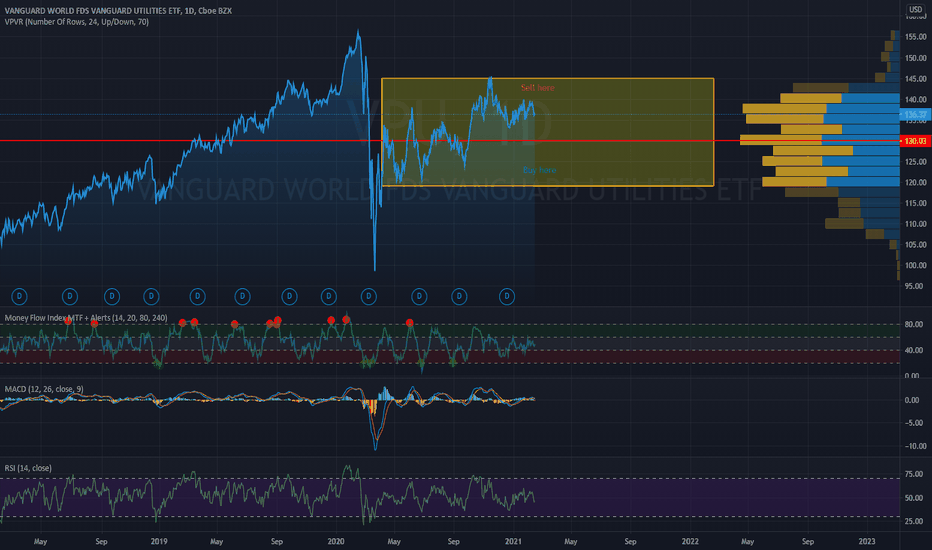This screenshot has width=932, height=550.
Task: Click 115.00 on the price scale
Action: 915,203
